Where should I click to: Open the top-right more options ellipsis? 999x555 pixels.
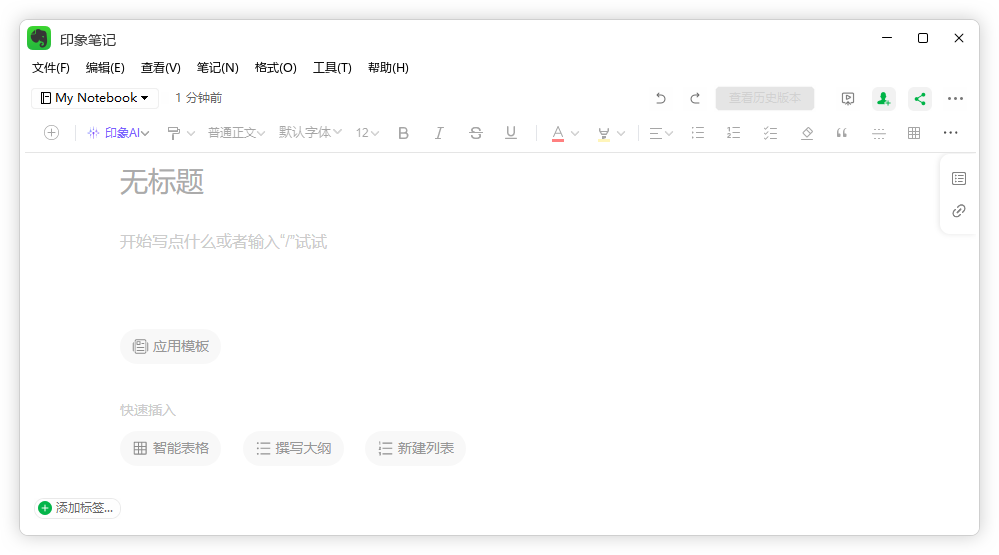click(955, 99)
